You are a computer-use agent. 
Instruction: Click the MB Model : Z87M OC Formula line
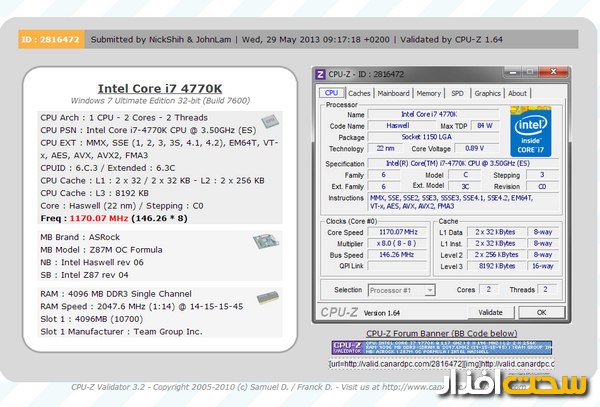101,250
